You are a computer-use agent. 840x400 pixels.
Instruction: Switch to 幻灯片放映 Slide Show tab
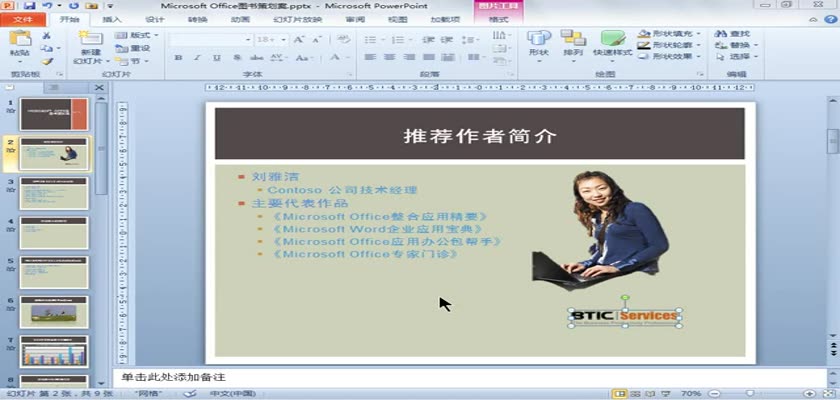coord(297,20)
